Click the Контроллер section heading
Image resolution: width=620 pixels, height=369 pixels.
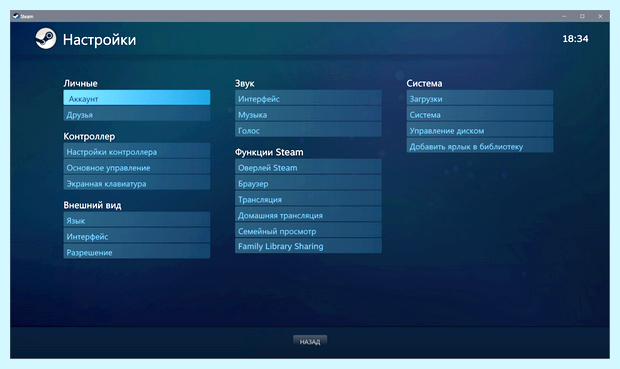89,136
